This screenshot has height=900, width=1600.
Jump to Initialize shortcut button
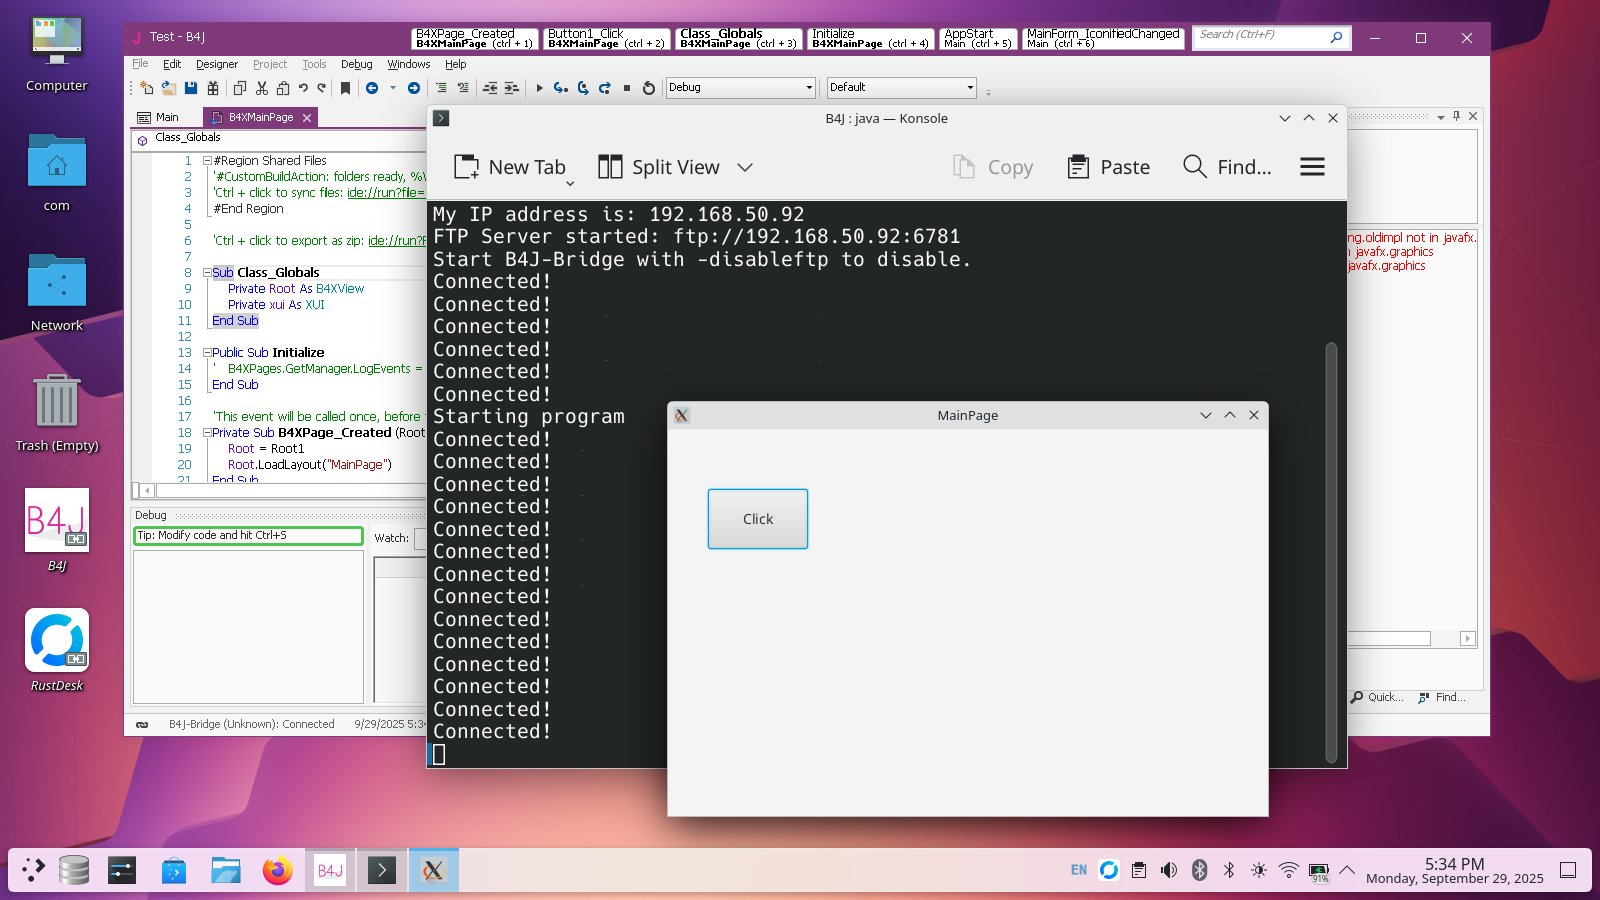pos(871,38)
